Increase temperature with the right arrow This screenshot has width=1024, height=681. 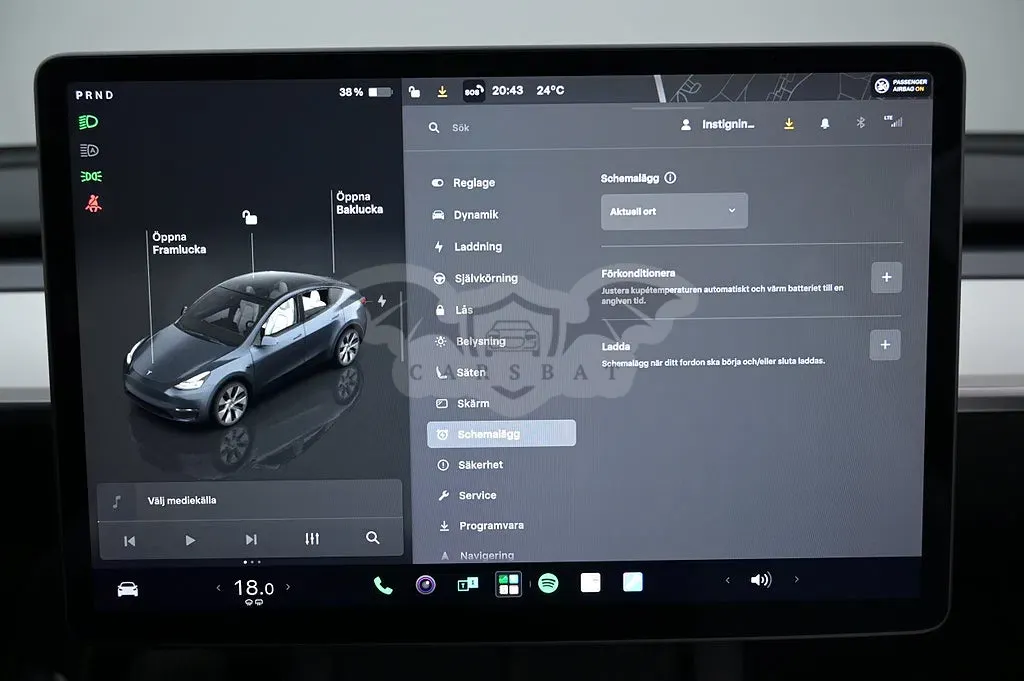pyautogui.click(x=288, y=587)
